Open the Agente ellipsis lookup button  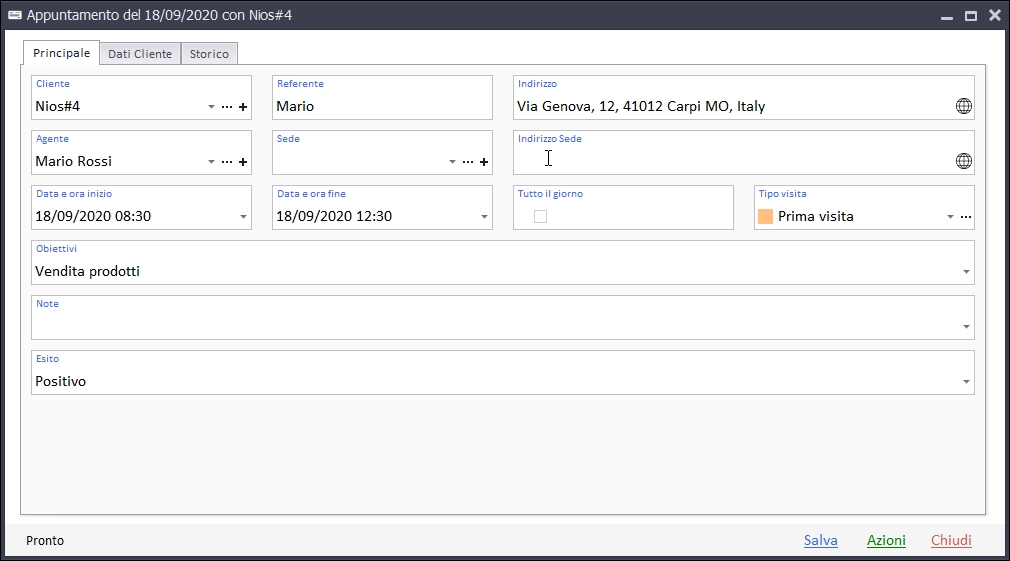point(227,162)
